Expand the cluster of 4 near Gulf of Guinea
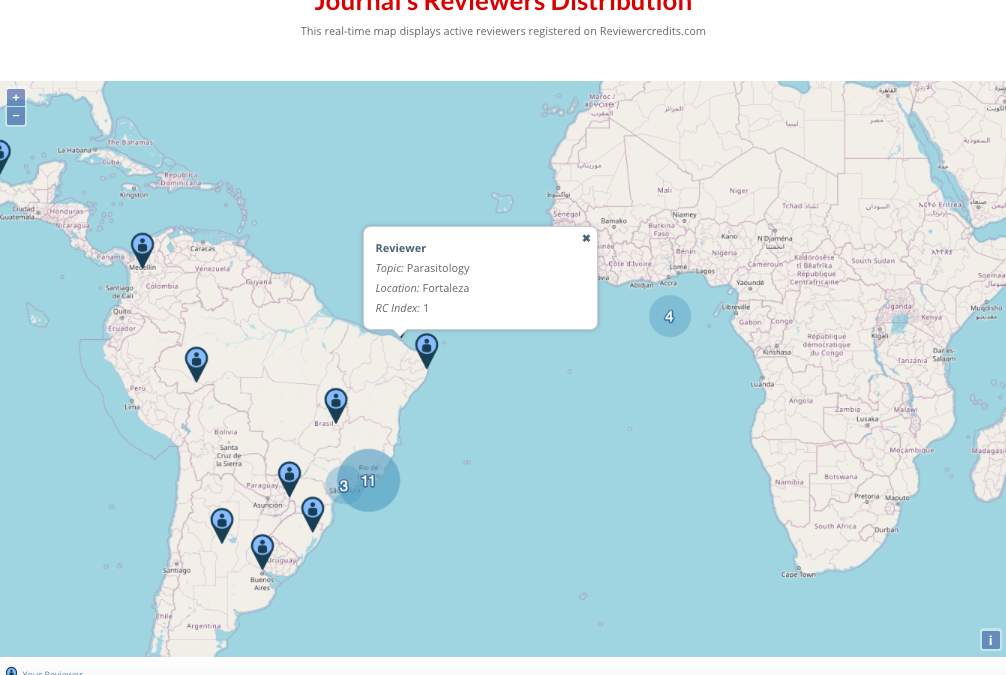The height and width of the screenshot is (675, 1006). point(669,316)
